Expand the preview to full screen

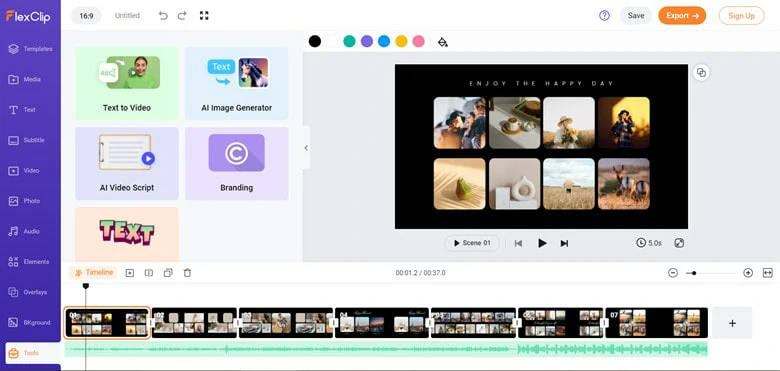tap(679, 243)
